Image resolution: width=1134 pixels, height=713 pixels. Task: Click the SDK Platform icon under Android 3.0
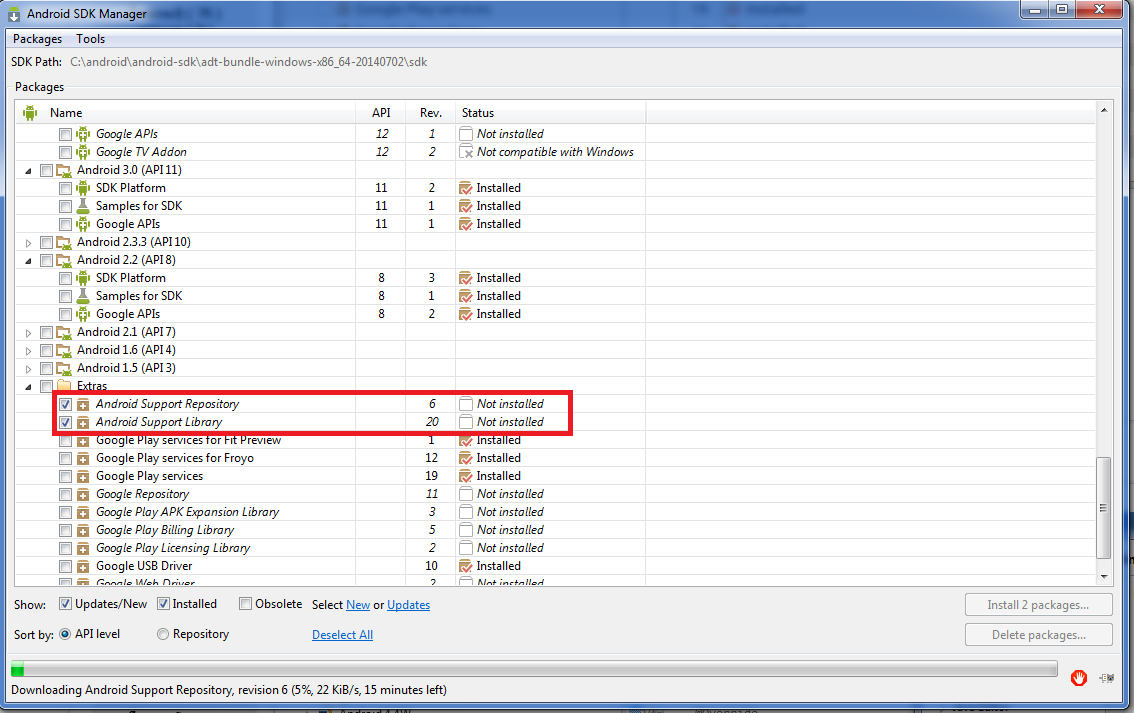pyautogui.click(x=83, y=188)
